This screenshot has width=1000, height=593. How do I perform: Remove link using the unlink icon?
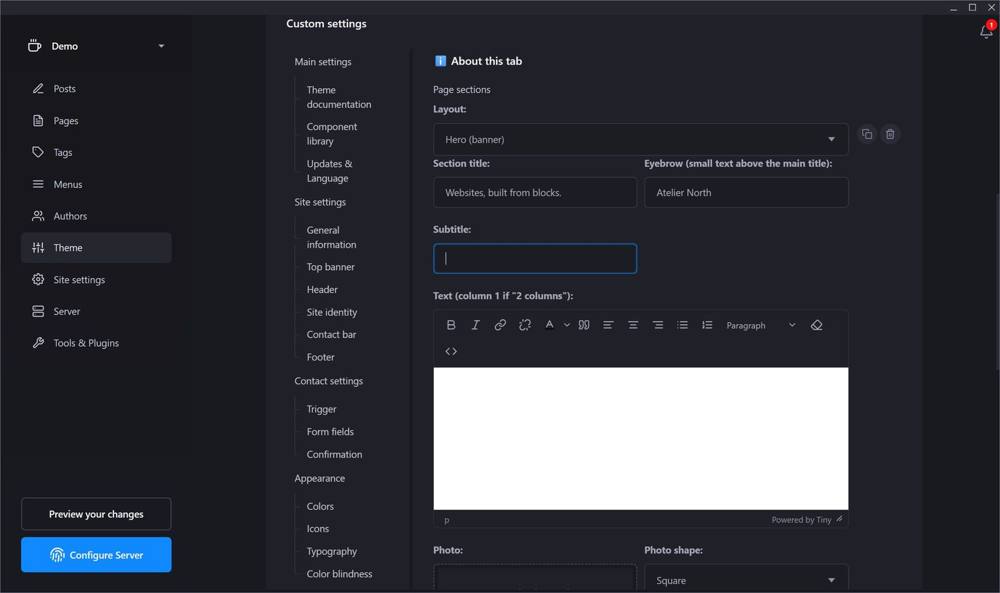(x=525, y=325)
